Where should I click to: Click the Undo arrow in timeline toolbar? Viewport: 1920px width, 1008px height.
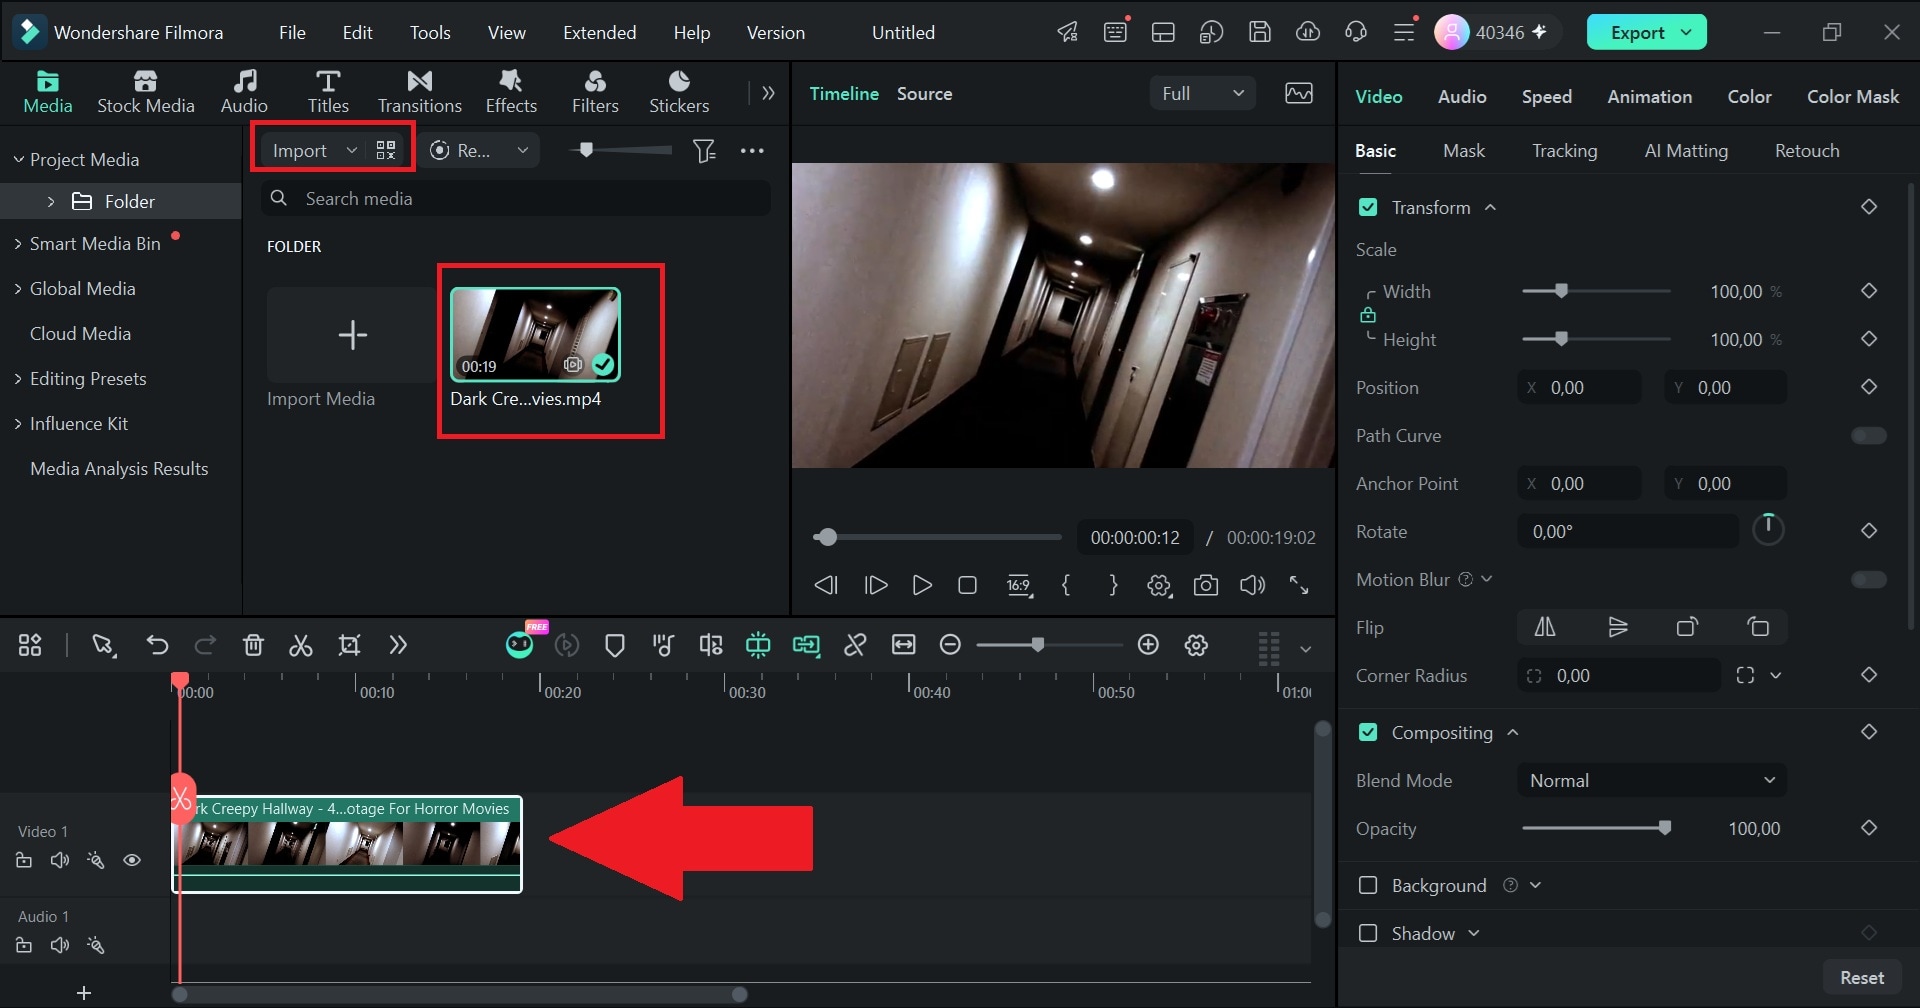point(157,646)
